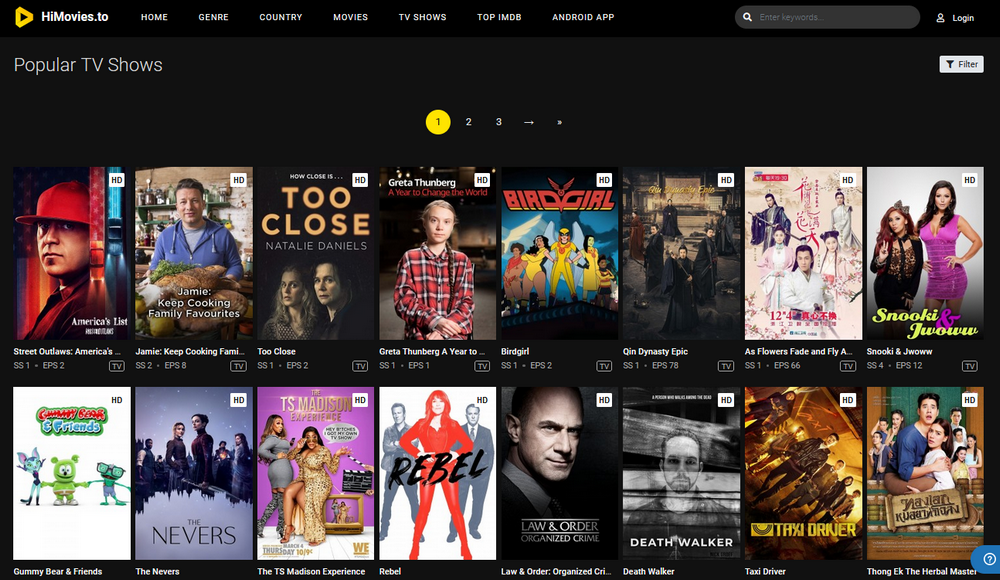Click the Login link
The image size is (1000, 580).
(x=963, y=18)
